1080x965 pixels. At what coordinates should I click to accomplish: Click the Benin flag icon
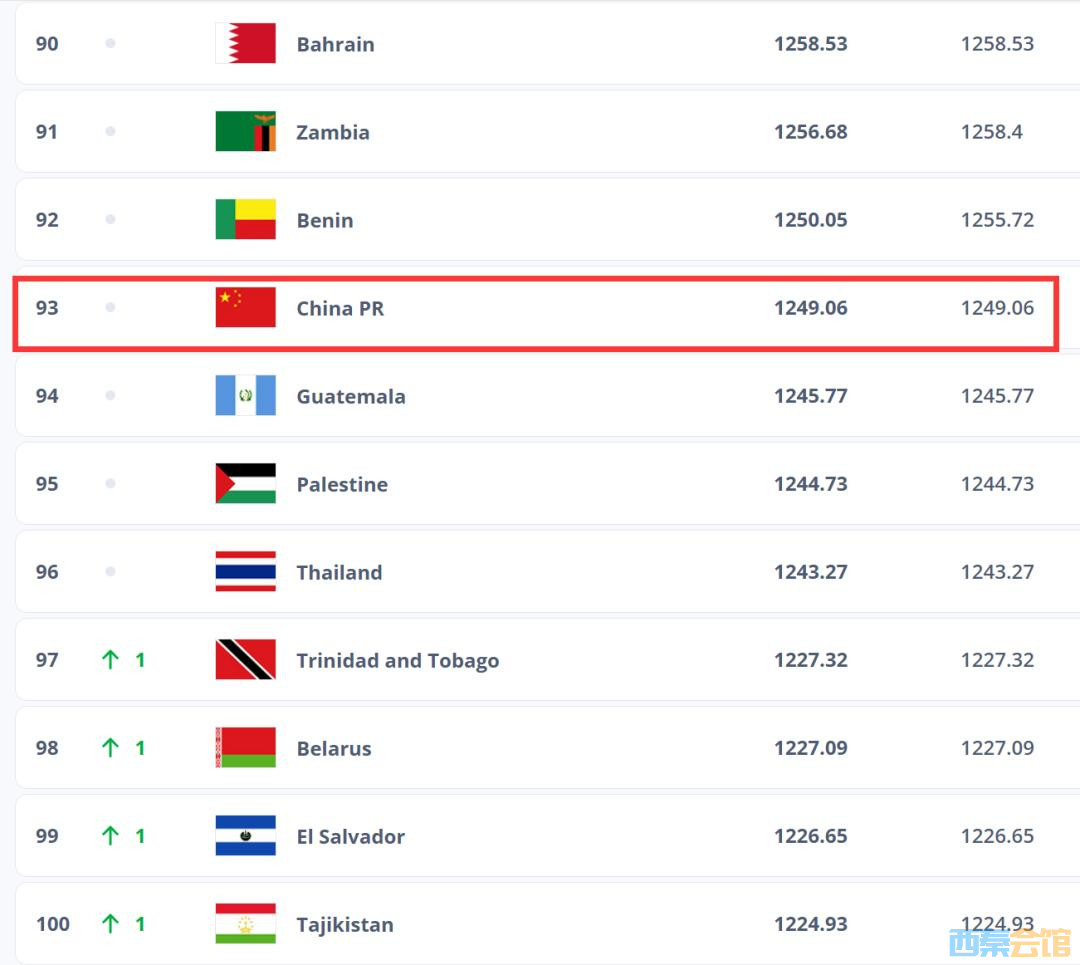pyautogui.click(x=245, y=220)
